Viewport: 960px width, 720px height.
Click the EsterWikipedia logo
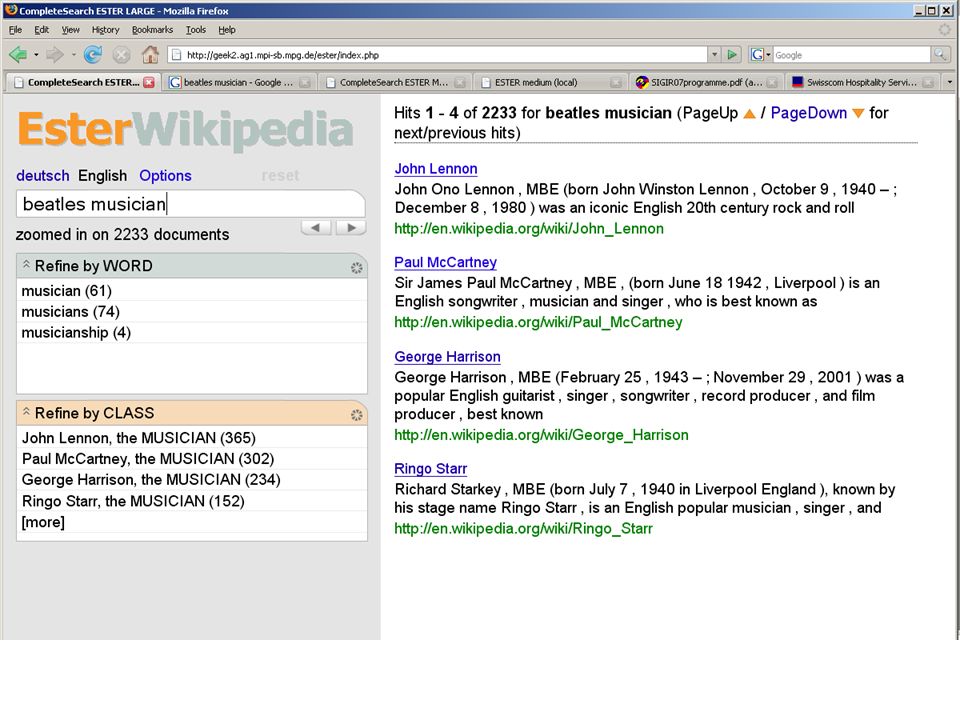[x=186, y=129]
